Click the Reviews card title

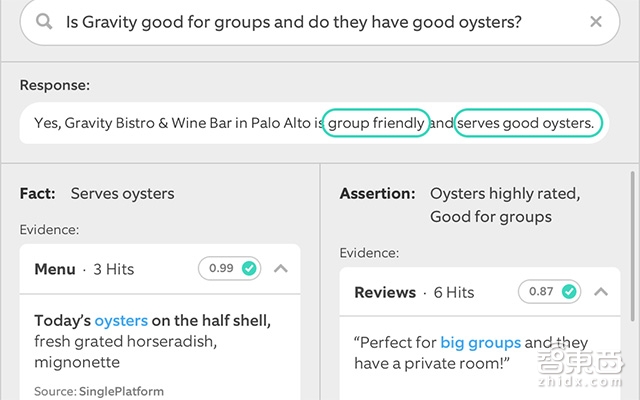point(385,293)
